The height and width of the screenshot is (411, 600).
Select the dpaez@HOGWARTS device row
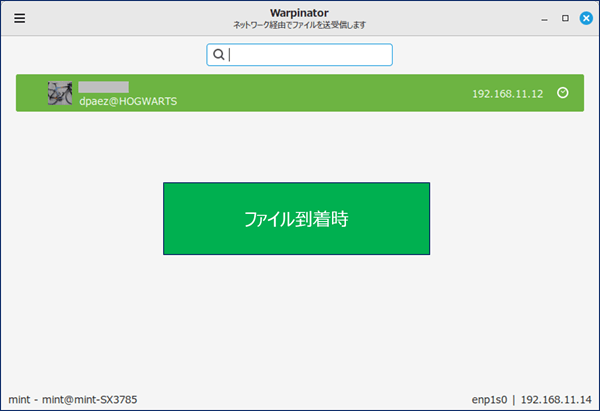point(300,93)
